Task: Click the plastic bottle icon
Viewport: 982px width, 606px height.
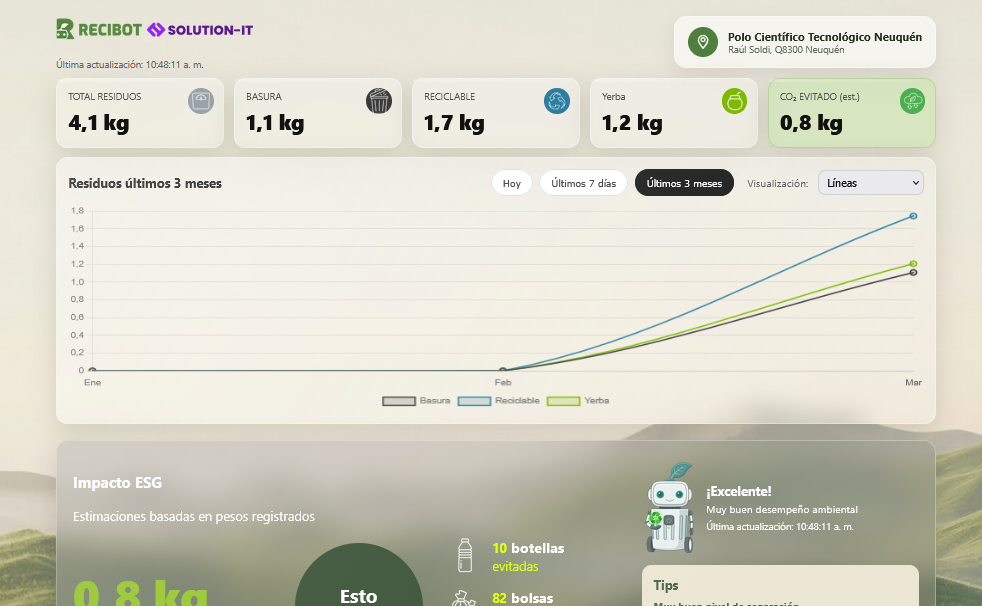Action: click(464, 555)
